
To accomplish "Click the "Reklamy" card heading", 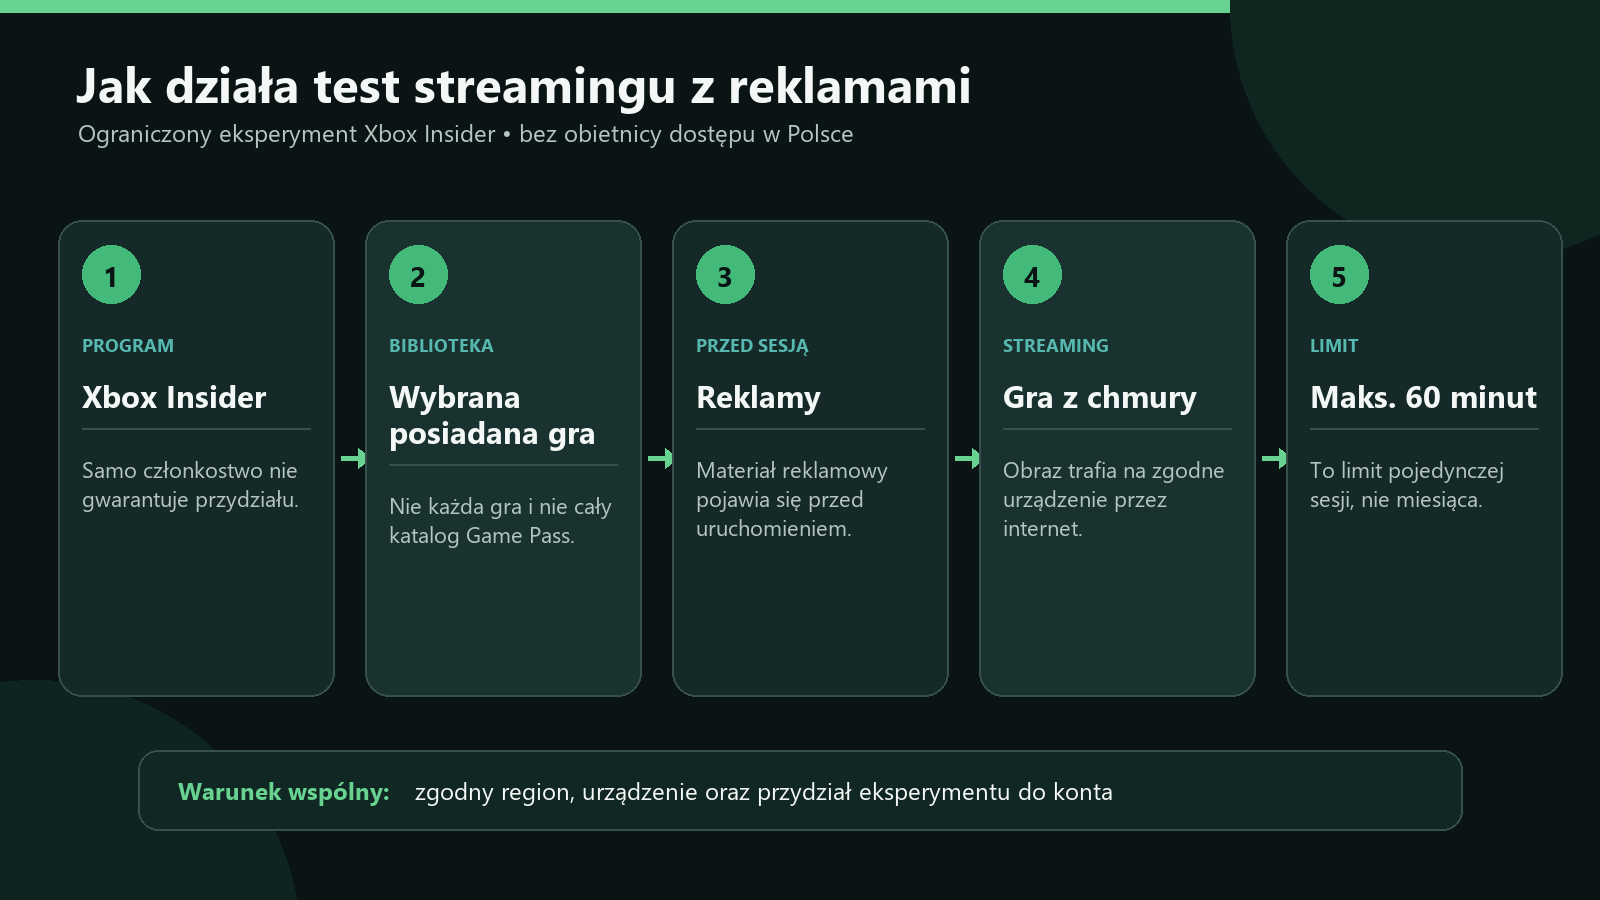I will [x=758, y=398].
